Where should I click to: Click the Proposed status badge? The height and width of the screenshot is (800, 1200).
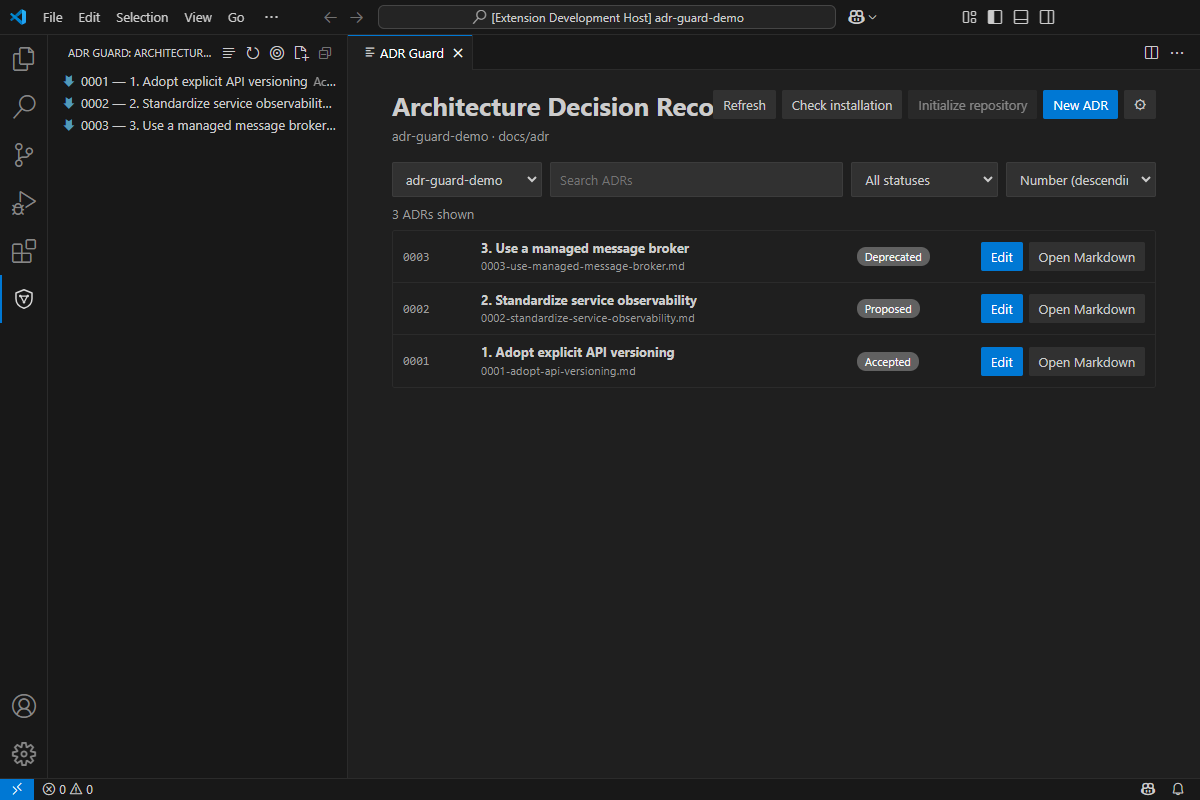[888, 309]
